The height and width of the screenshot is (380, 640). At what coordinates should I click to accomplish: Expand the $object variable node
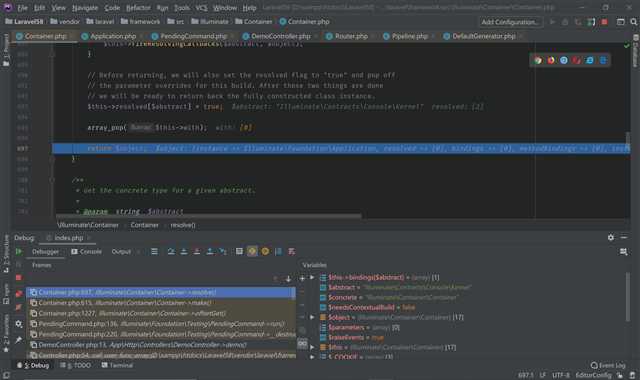pyautogui.click(x=312, y=317)
